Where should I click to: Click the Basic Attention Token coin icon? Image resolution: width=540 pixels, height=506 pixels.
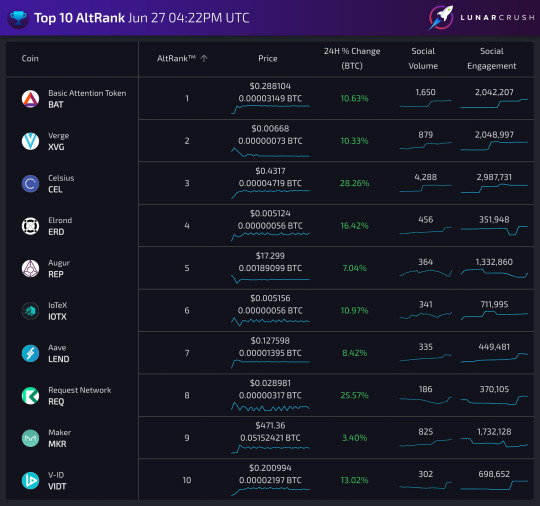pyautogui.click(x=30, y=99)
